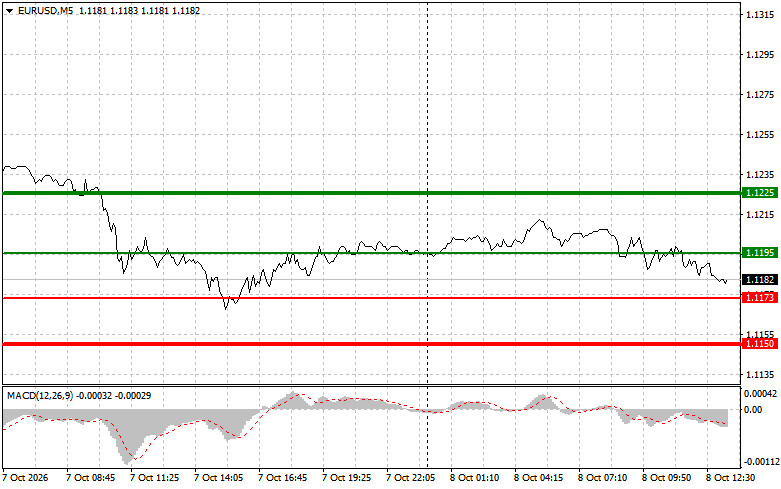Select the 1.1295 price scale value
The image size is (781, 489).
(x=760, y=55)
